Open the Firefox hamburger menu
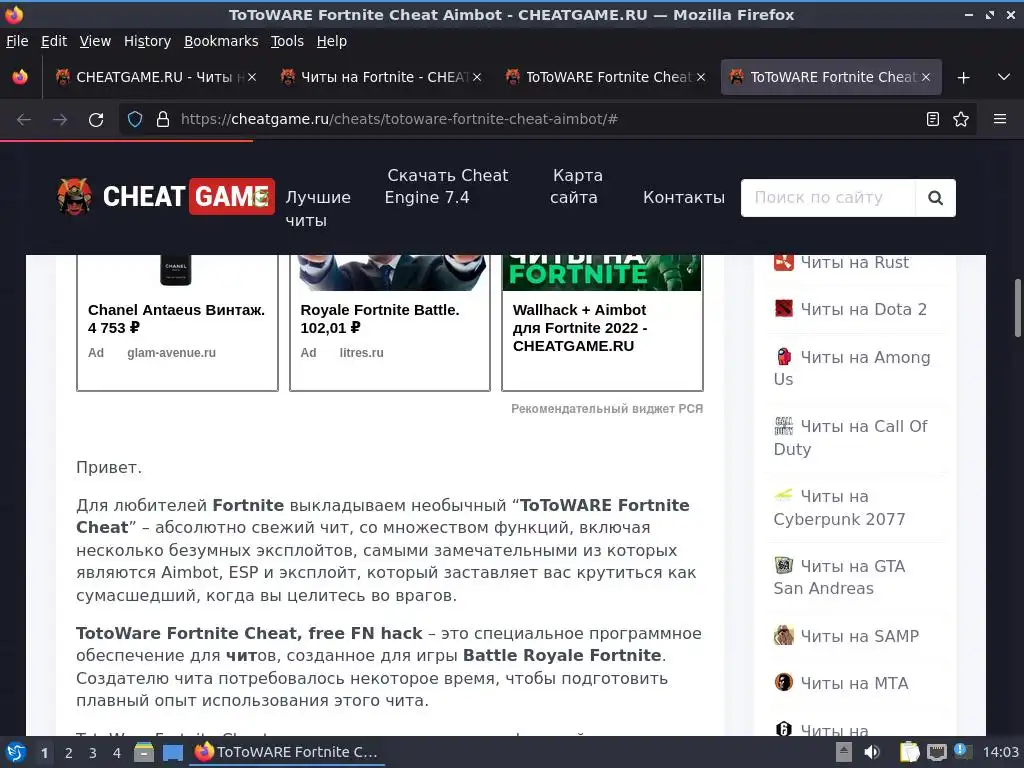This screenshot has height=768, width=1024. [x=1000, y=119]
